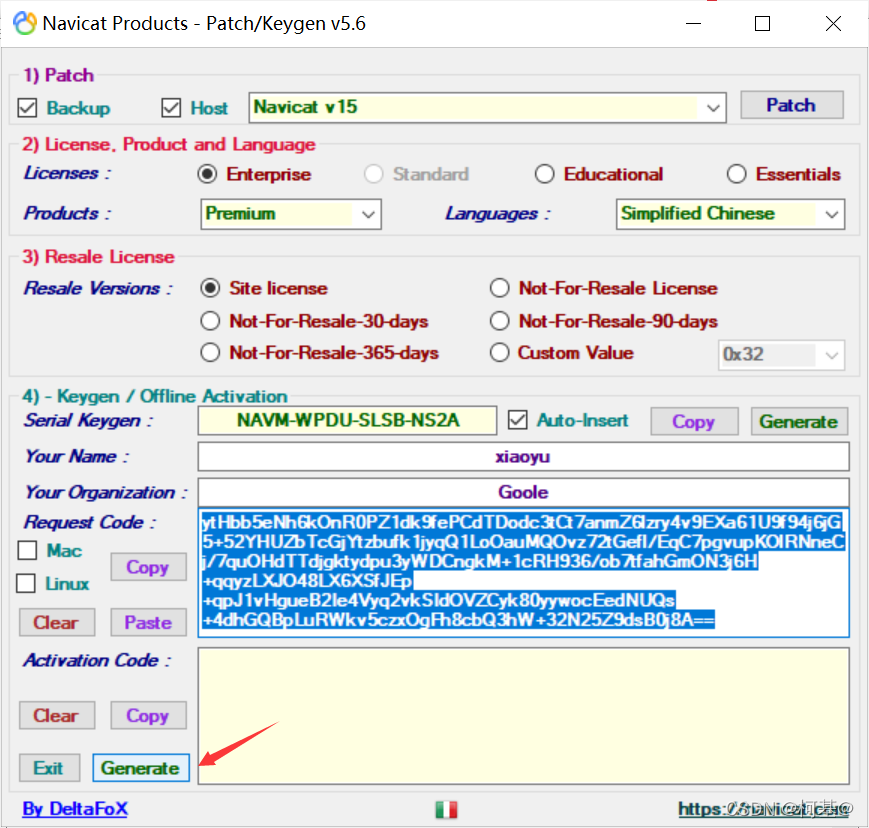Click the Exit button
Image resolution: width=869 pixels, height=828 pixels.
(49, 768)
